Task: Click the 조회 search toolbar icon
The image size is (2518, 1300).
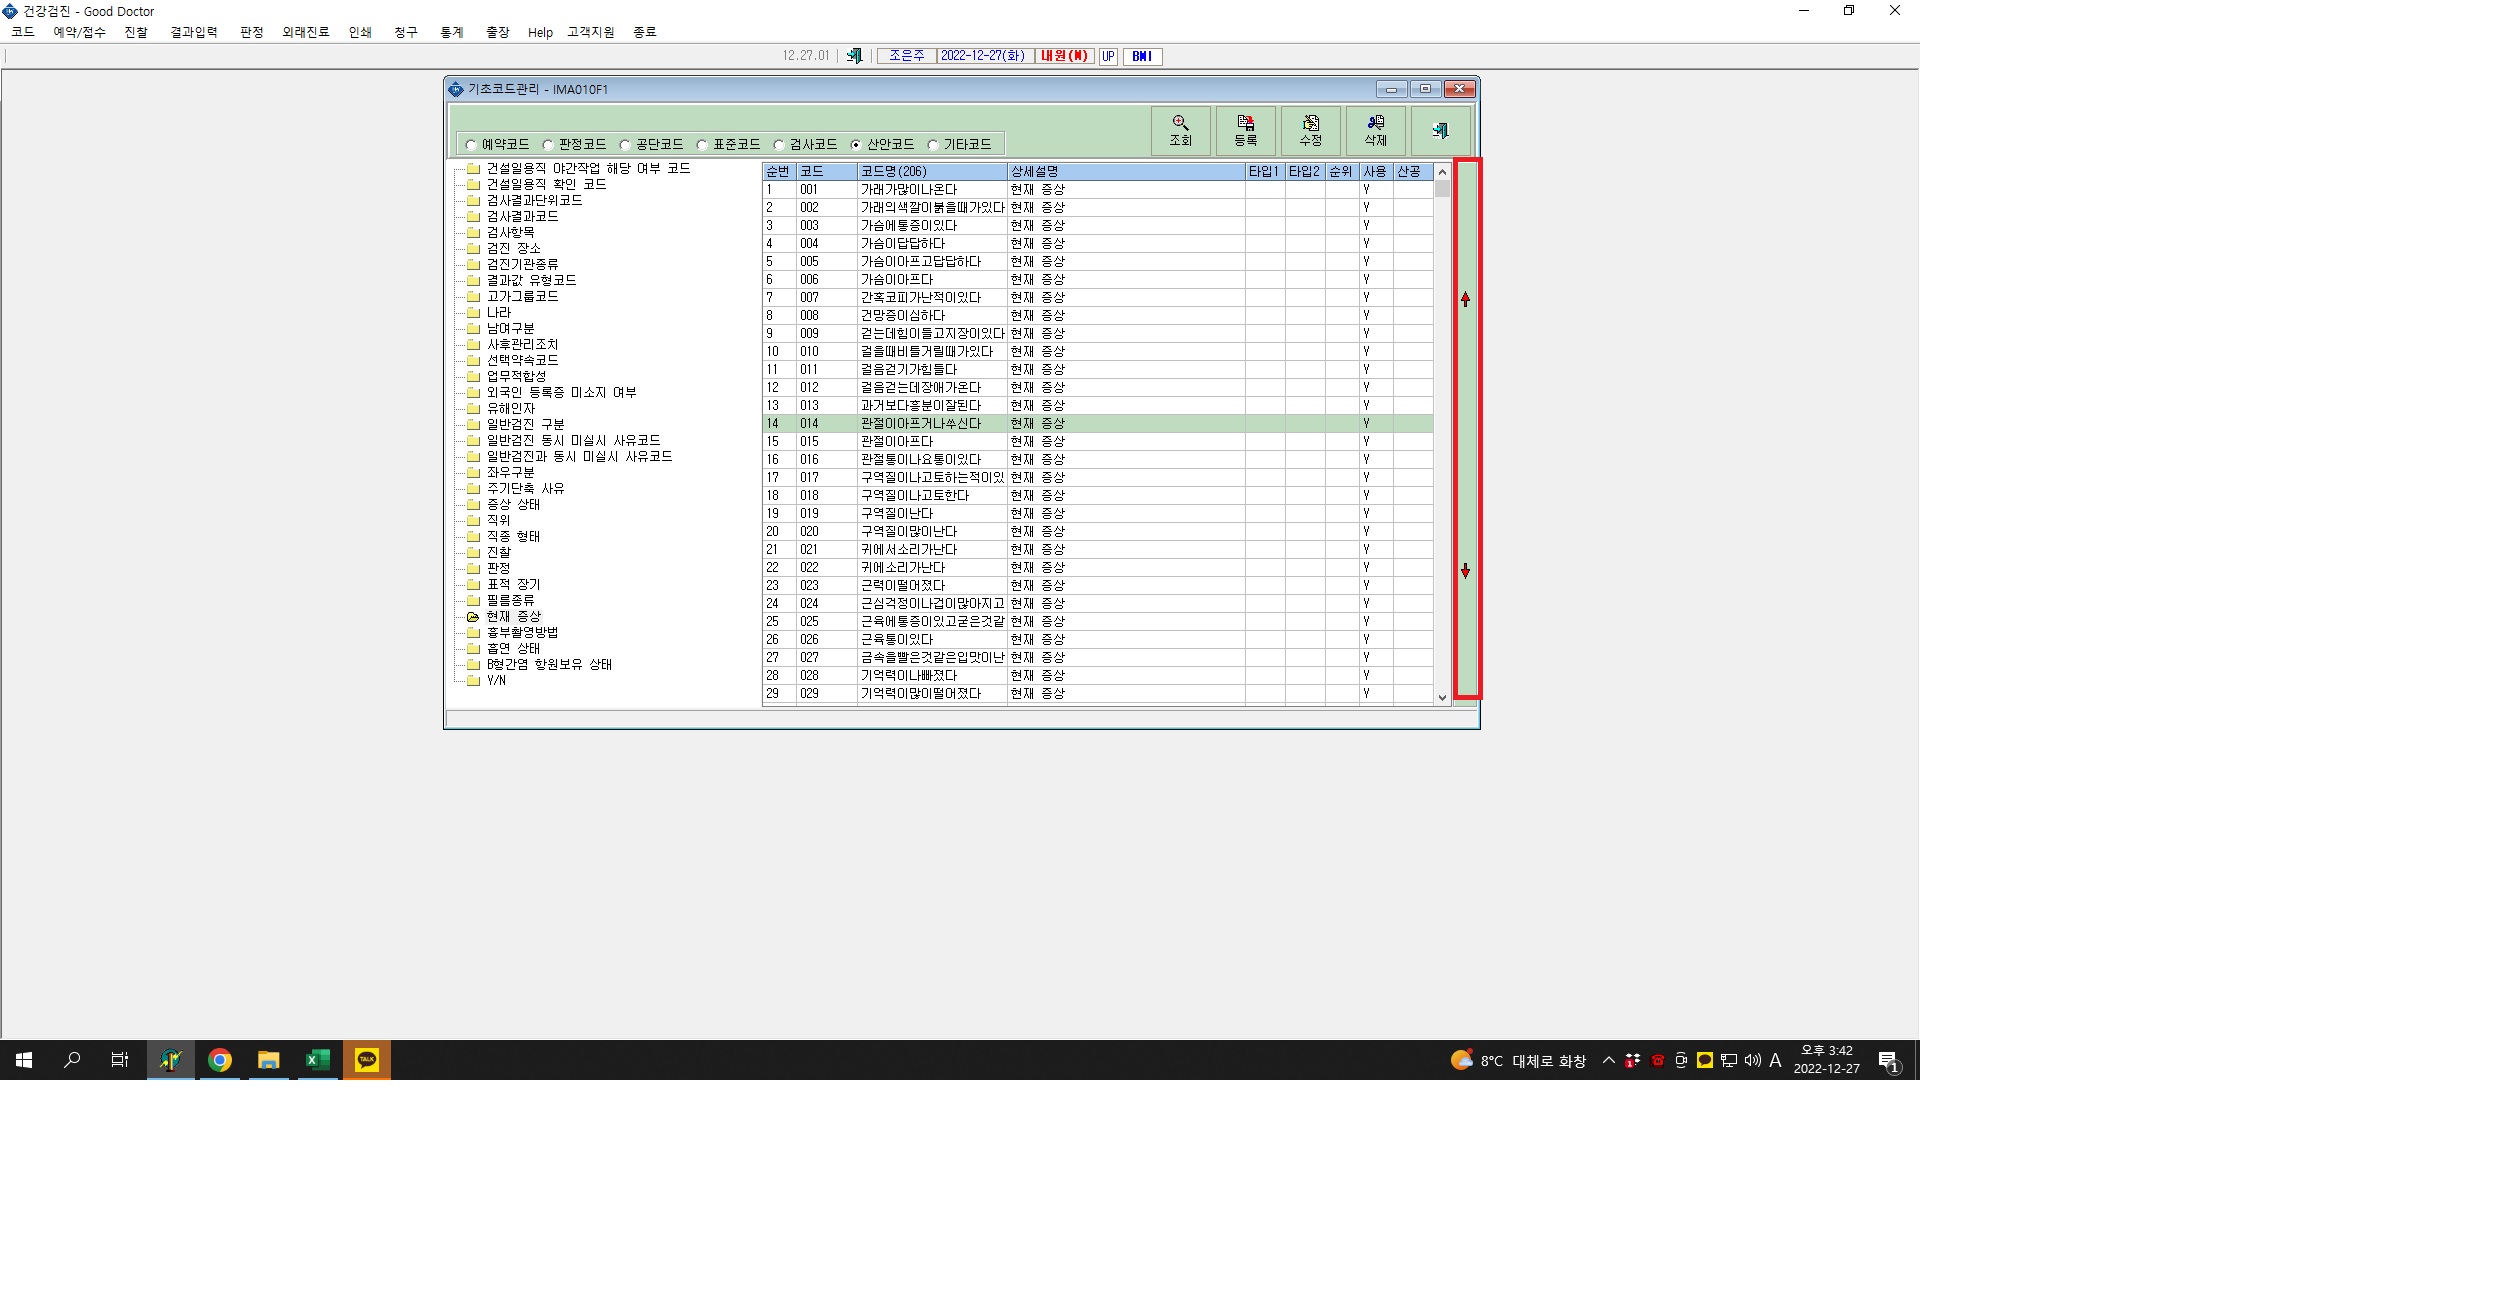Action: pyautogui.click(x=1180, y=131)
